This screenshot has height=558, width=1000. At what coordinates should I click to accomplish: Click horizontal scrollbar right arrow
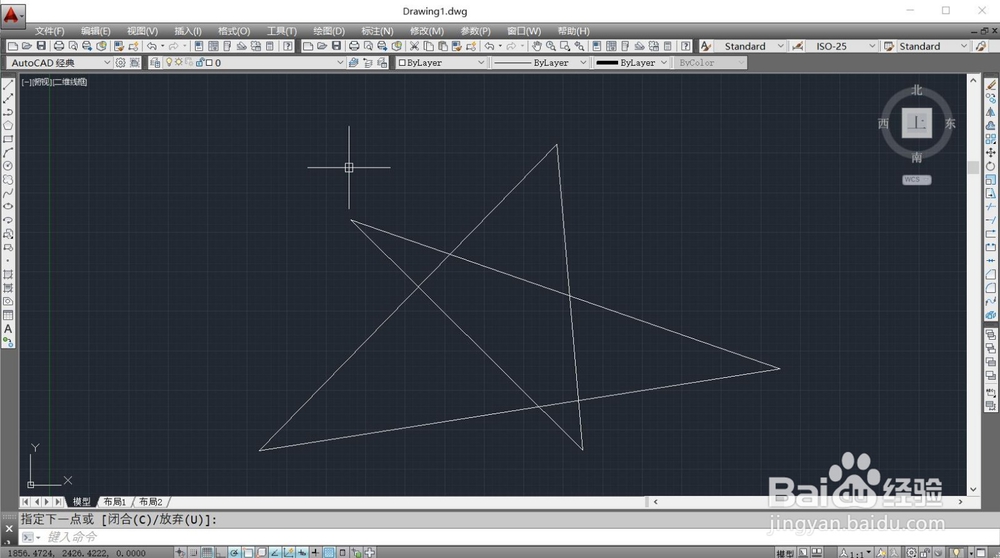pos(960,502)
